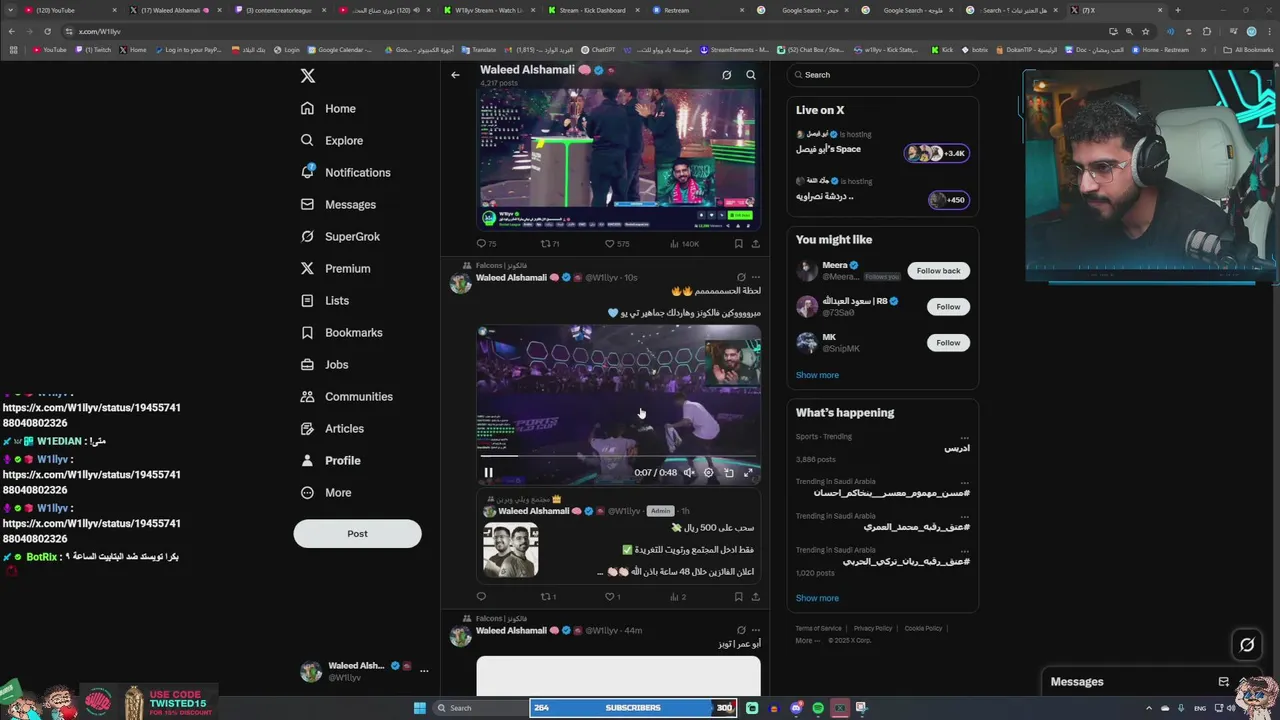
Task: Open quoted post's two-men thumbnail image
Action: (x=510, y=550)
